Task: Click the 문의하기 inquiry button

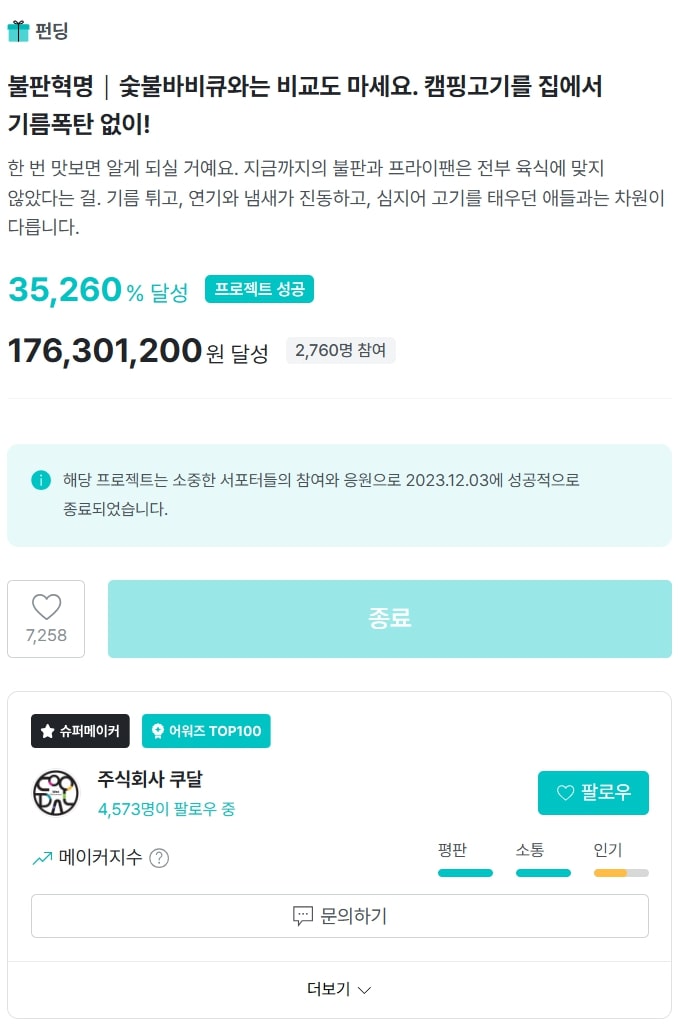Action: click(340, 916)
